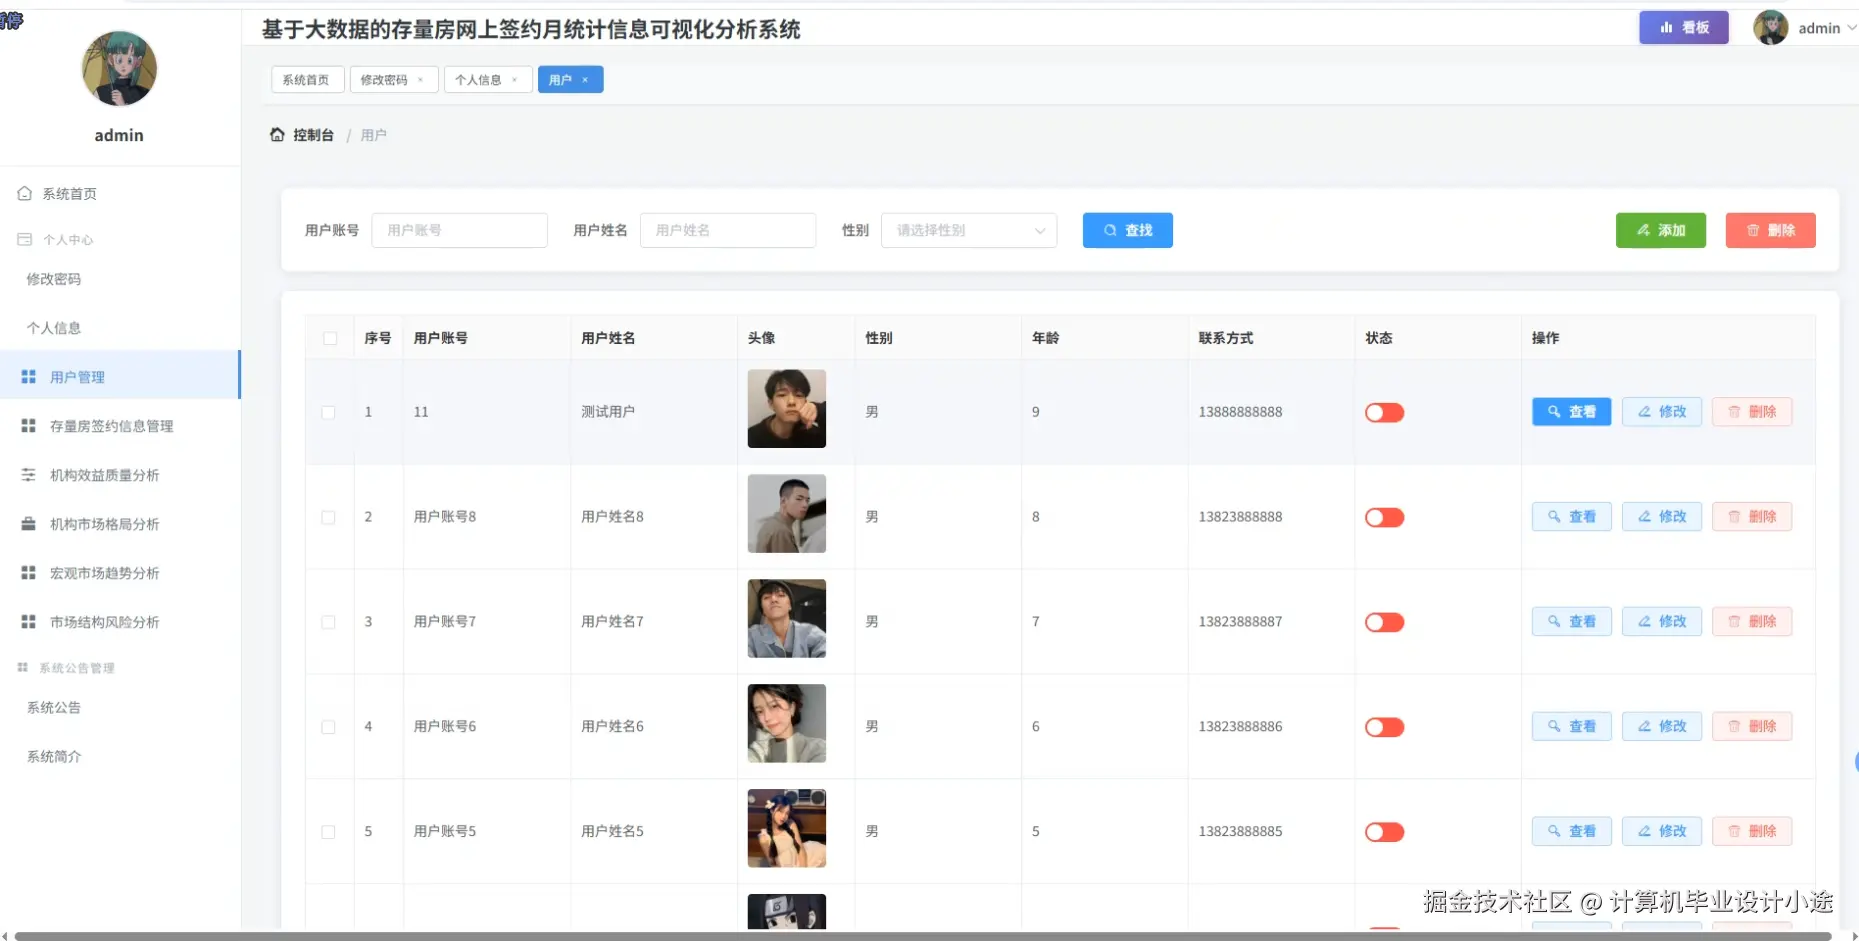The height and width of the screenshot is (941, 1859).
Task: Click inside the 用户账号 input field
Action: [460, 230]
